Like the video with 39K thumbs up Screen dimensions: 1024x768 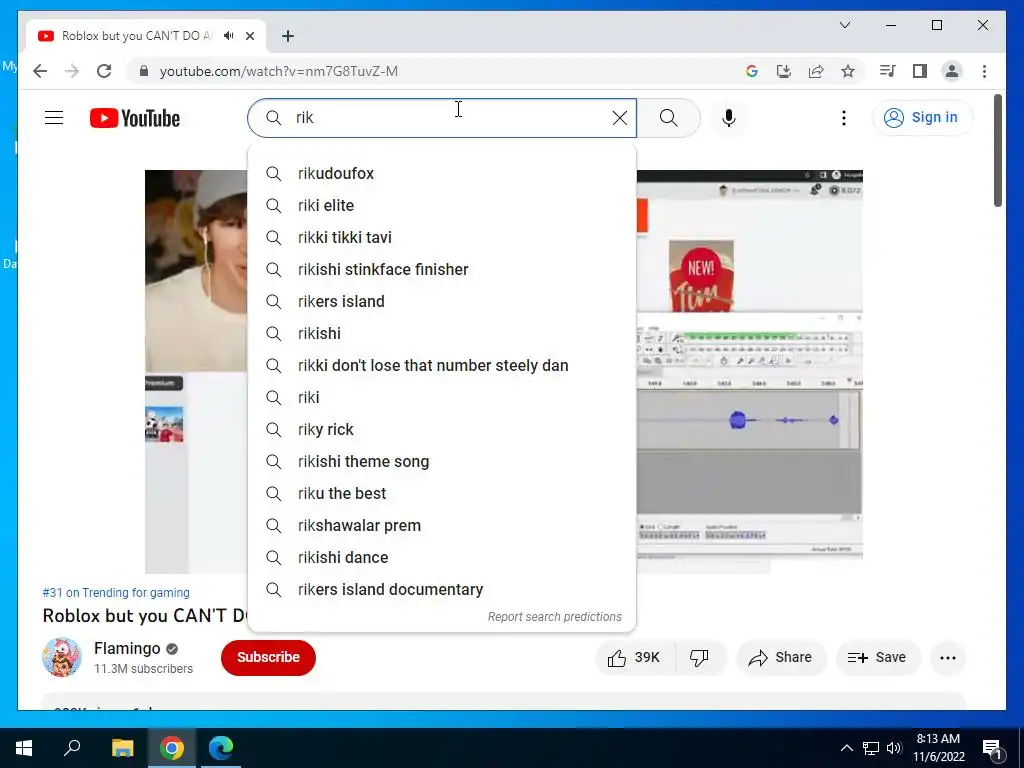[x=633, y=658]
